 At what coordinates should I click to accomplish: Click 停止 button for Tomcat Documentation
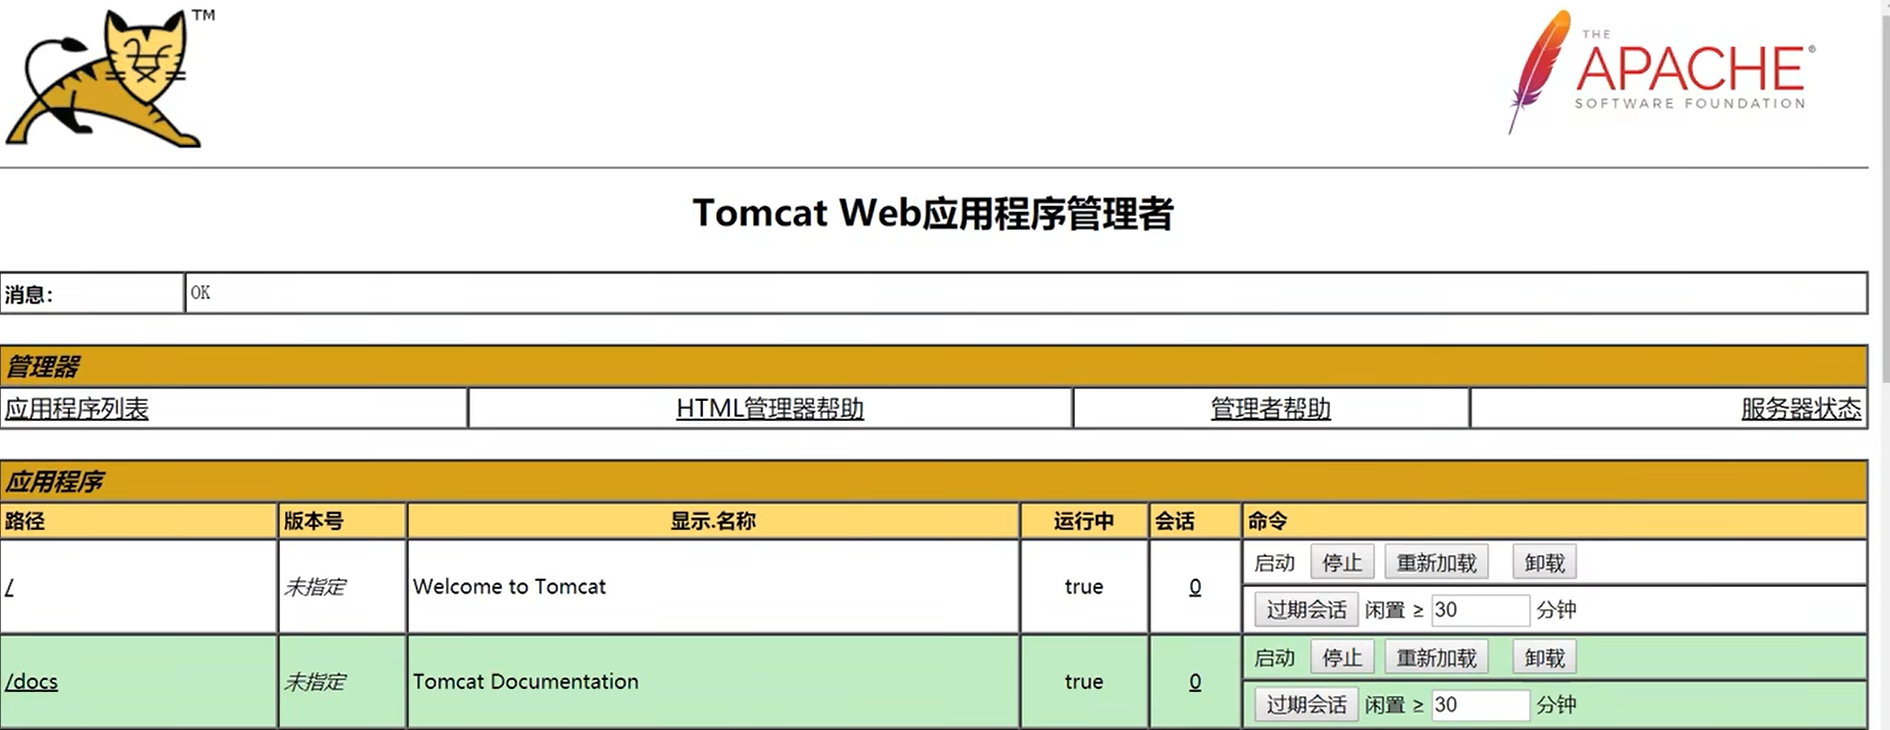tap(1342, 658)
